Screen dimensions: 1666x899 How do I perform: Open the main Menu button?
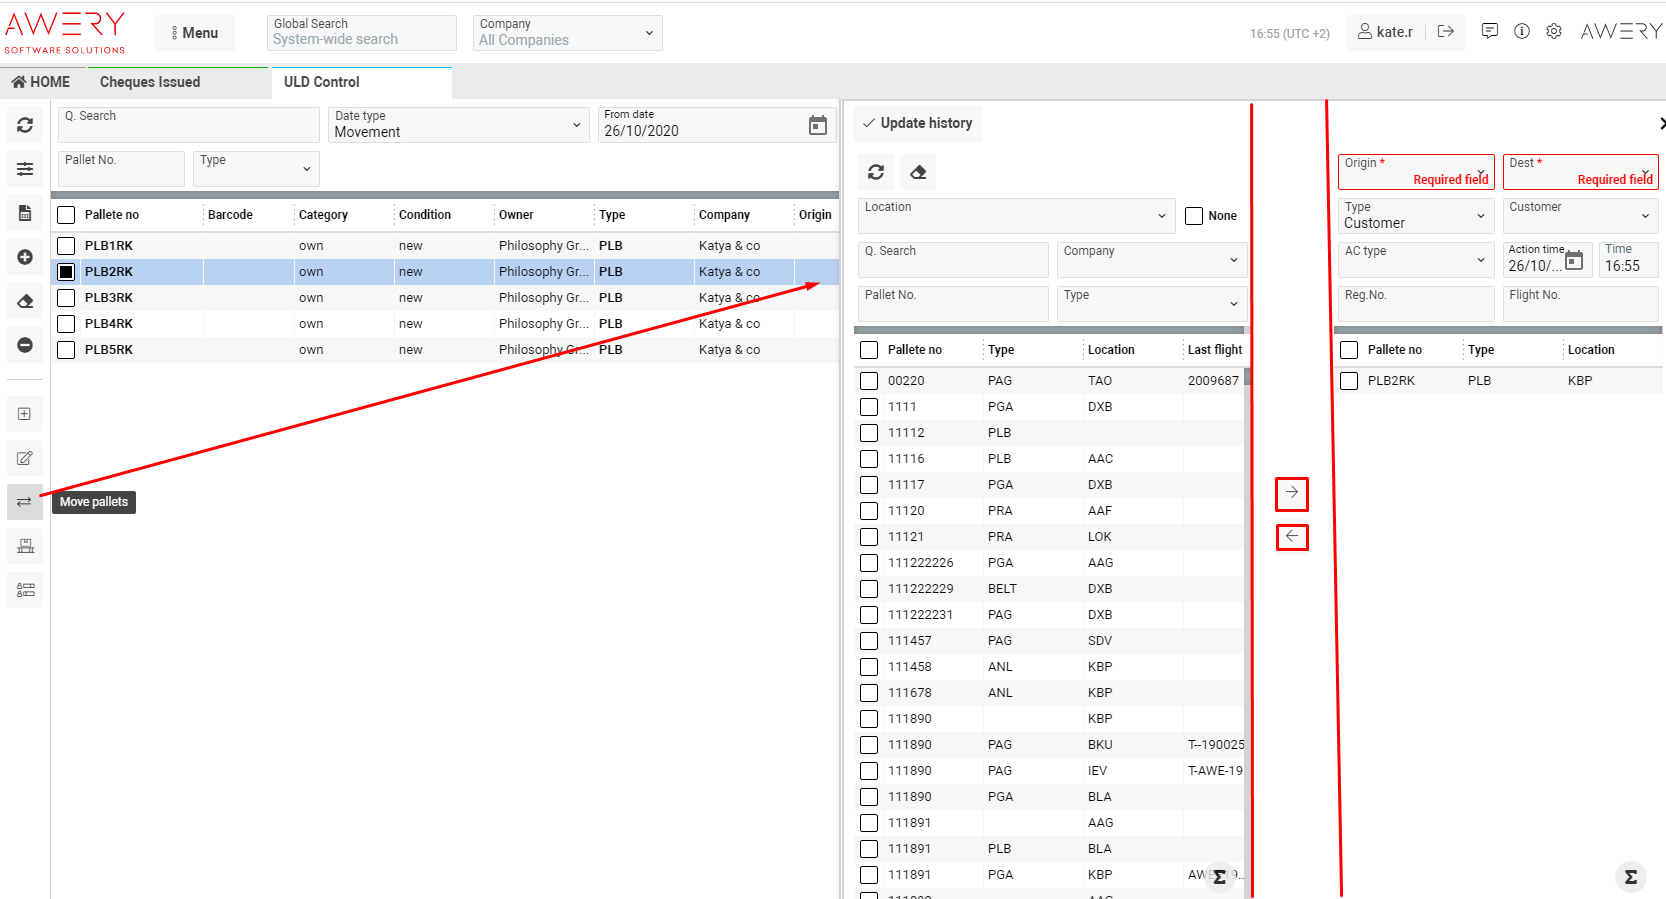point(194,33)
